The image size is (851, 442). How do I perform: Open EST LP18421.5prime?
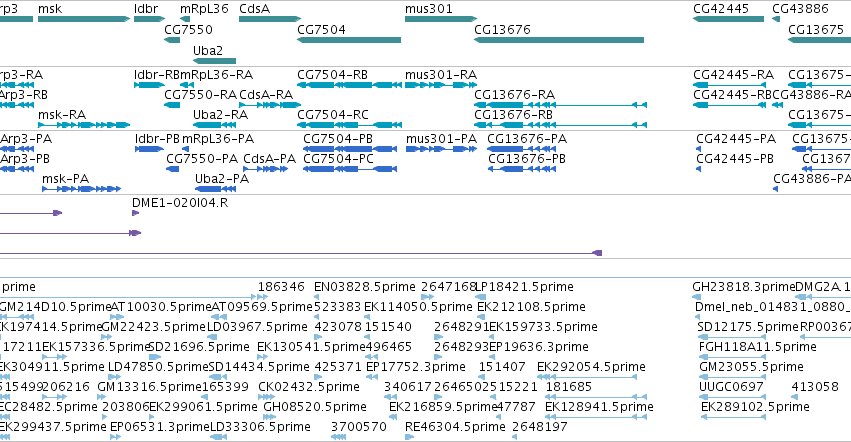[x=480, y=297]
